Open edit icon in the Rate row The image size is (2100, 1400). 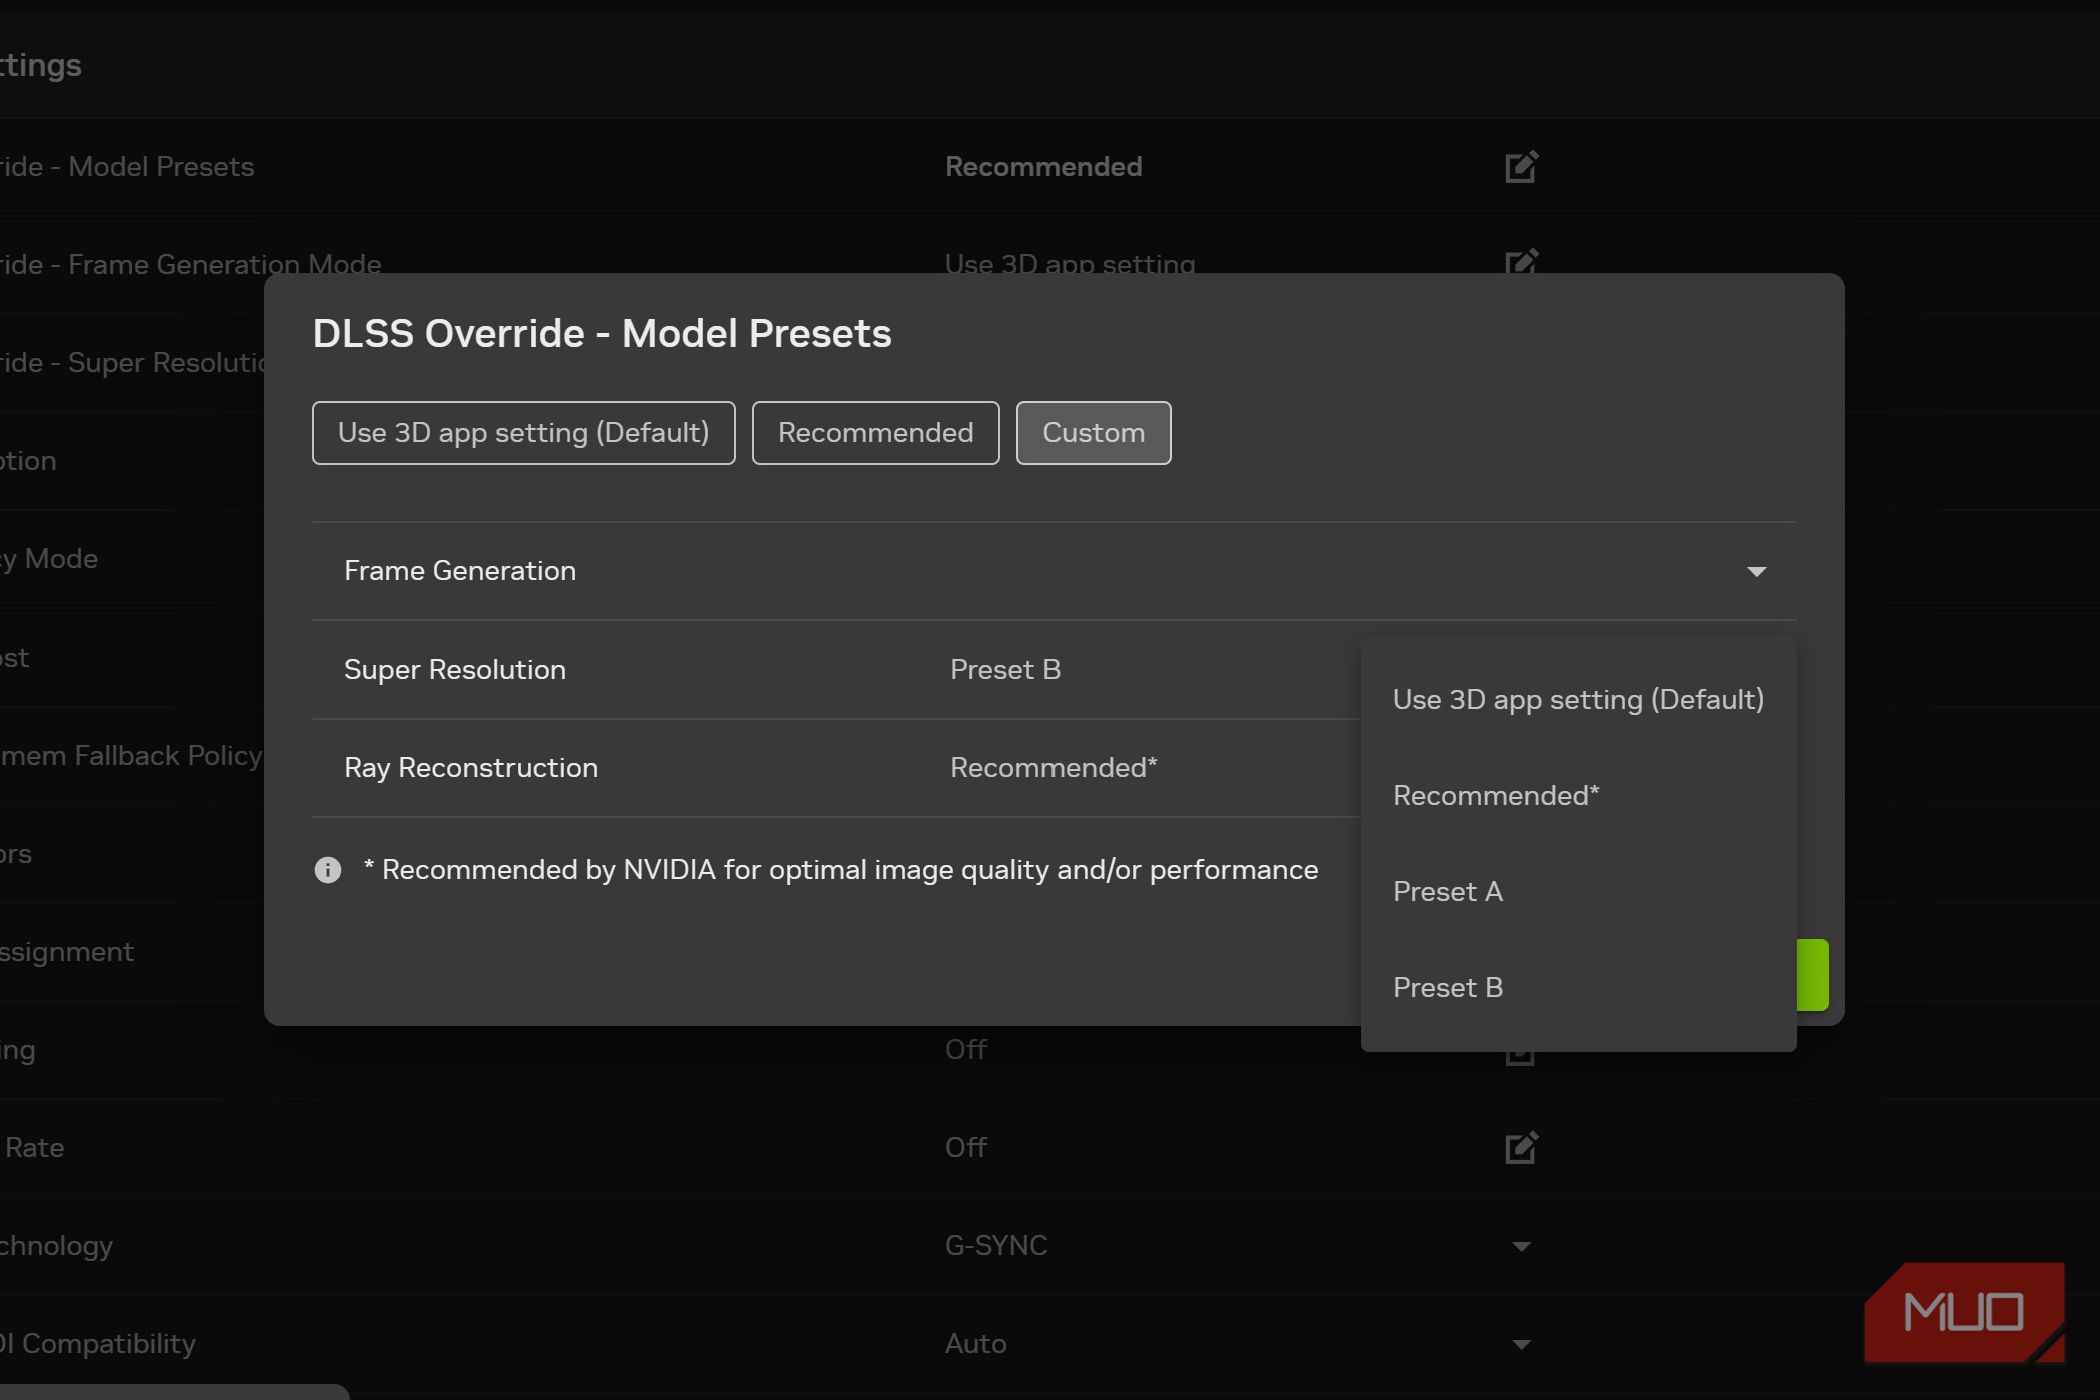(1521, 1147)
